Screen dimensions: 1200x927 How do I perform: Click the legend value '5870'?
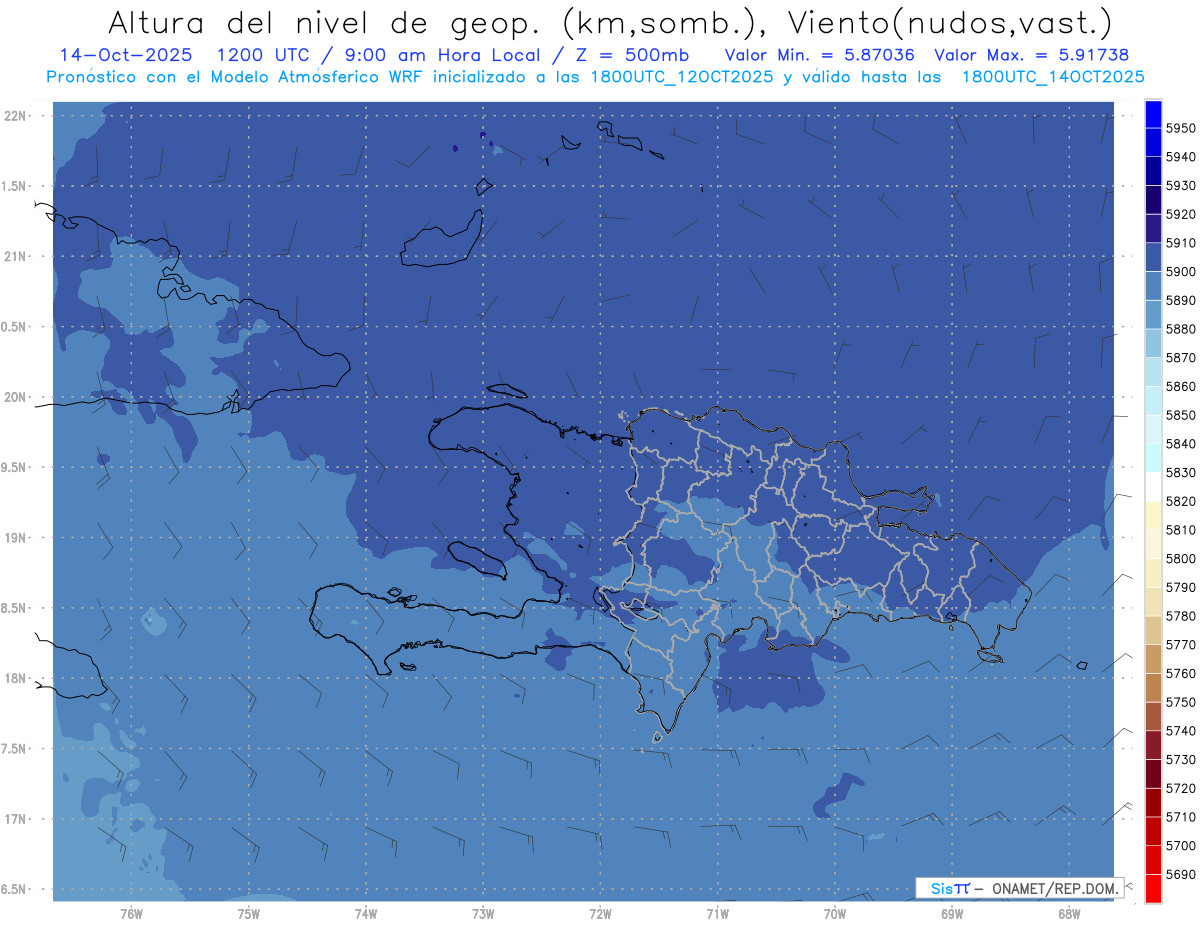pyautogui.click(x=1181, y=358)
